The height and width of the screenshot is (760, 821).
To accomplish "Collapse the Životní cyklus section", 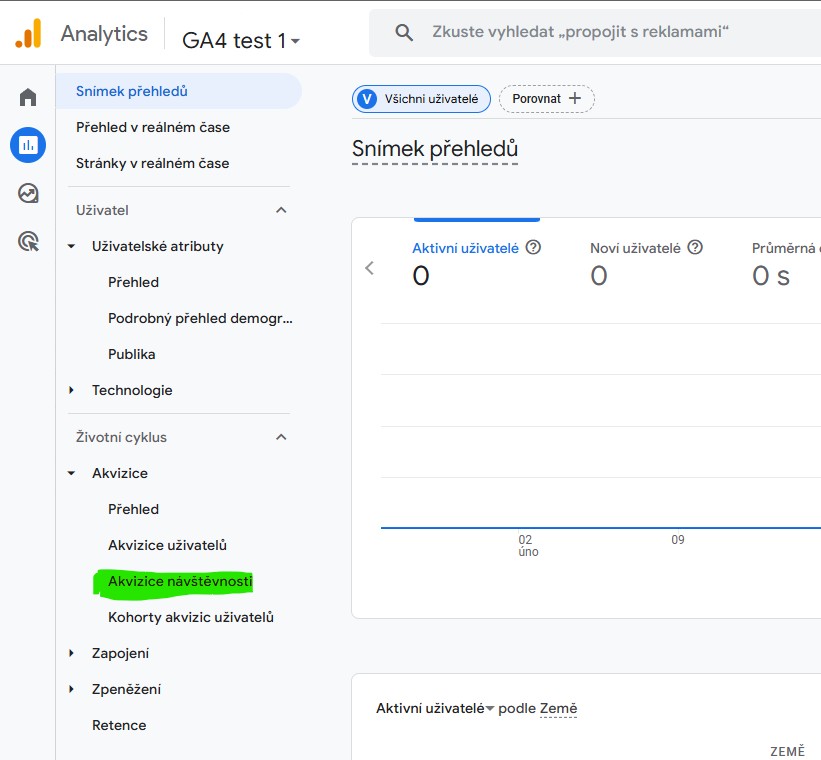I will pos(281,437).
